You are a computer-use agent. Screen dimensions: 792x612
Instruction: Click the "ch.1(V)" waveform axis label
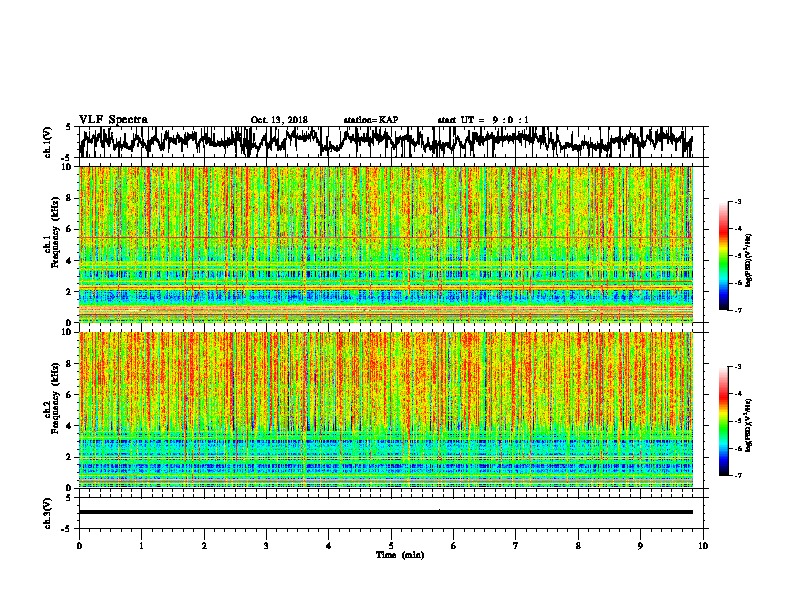pos(48,142)
